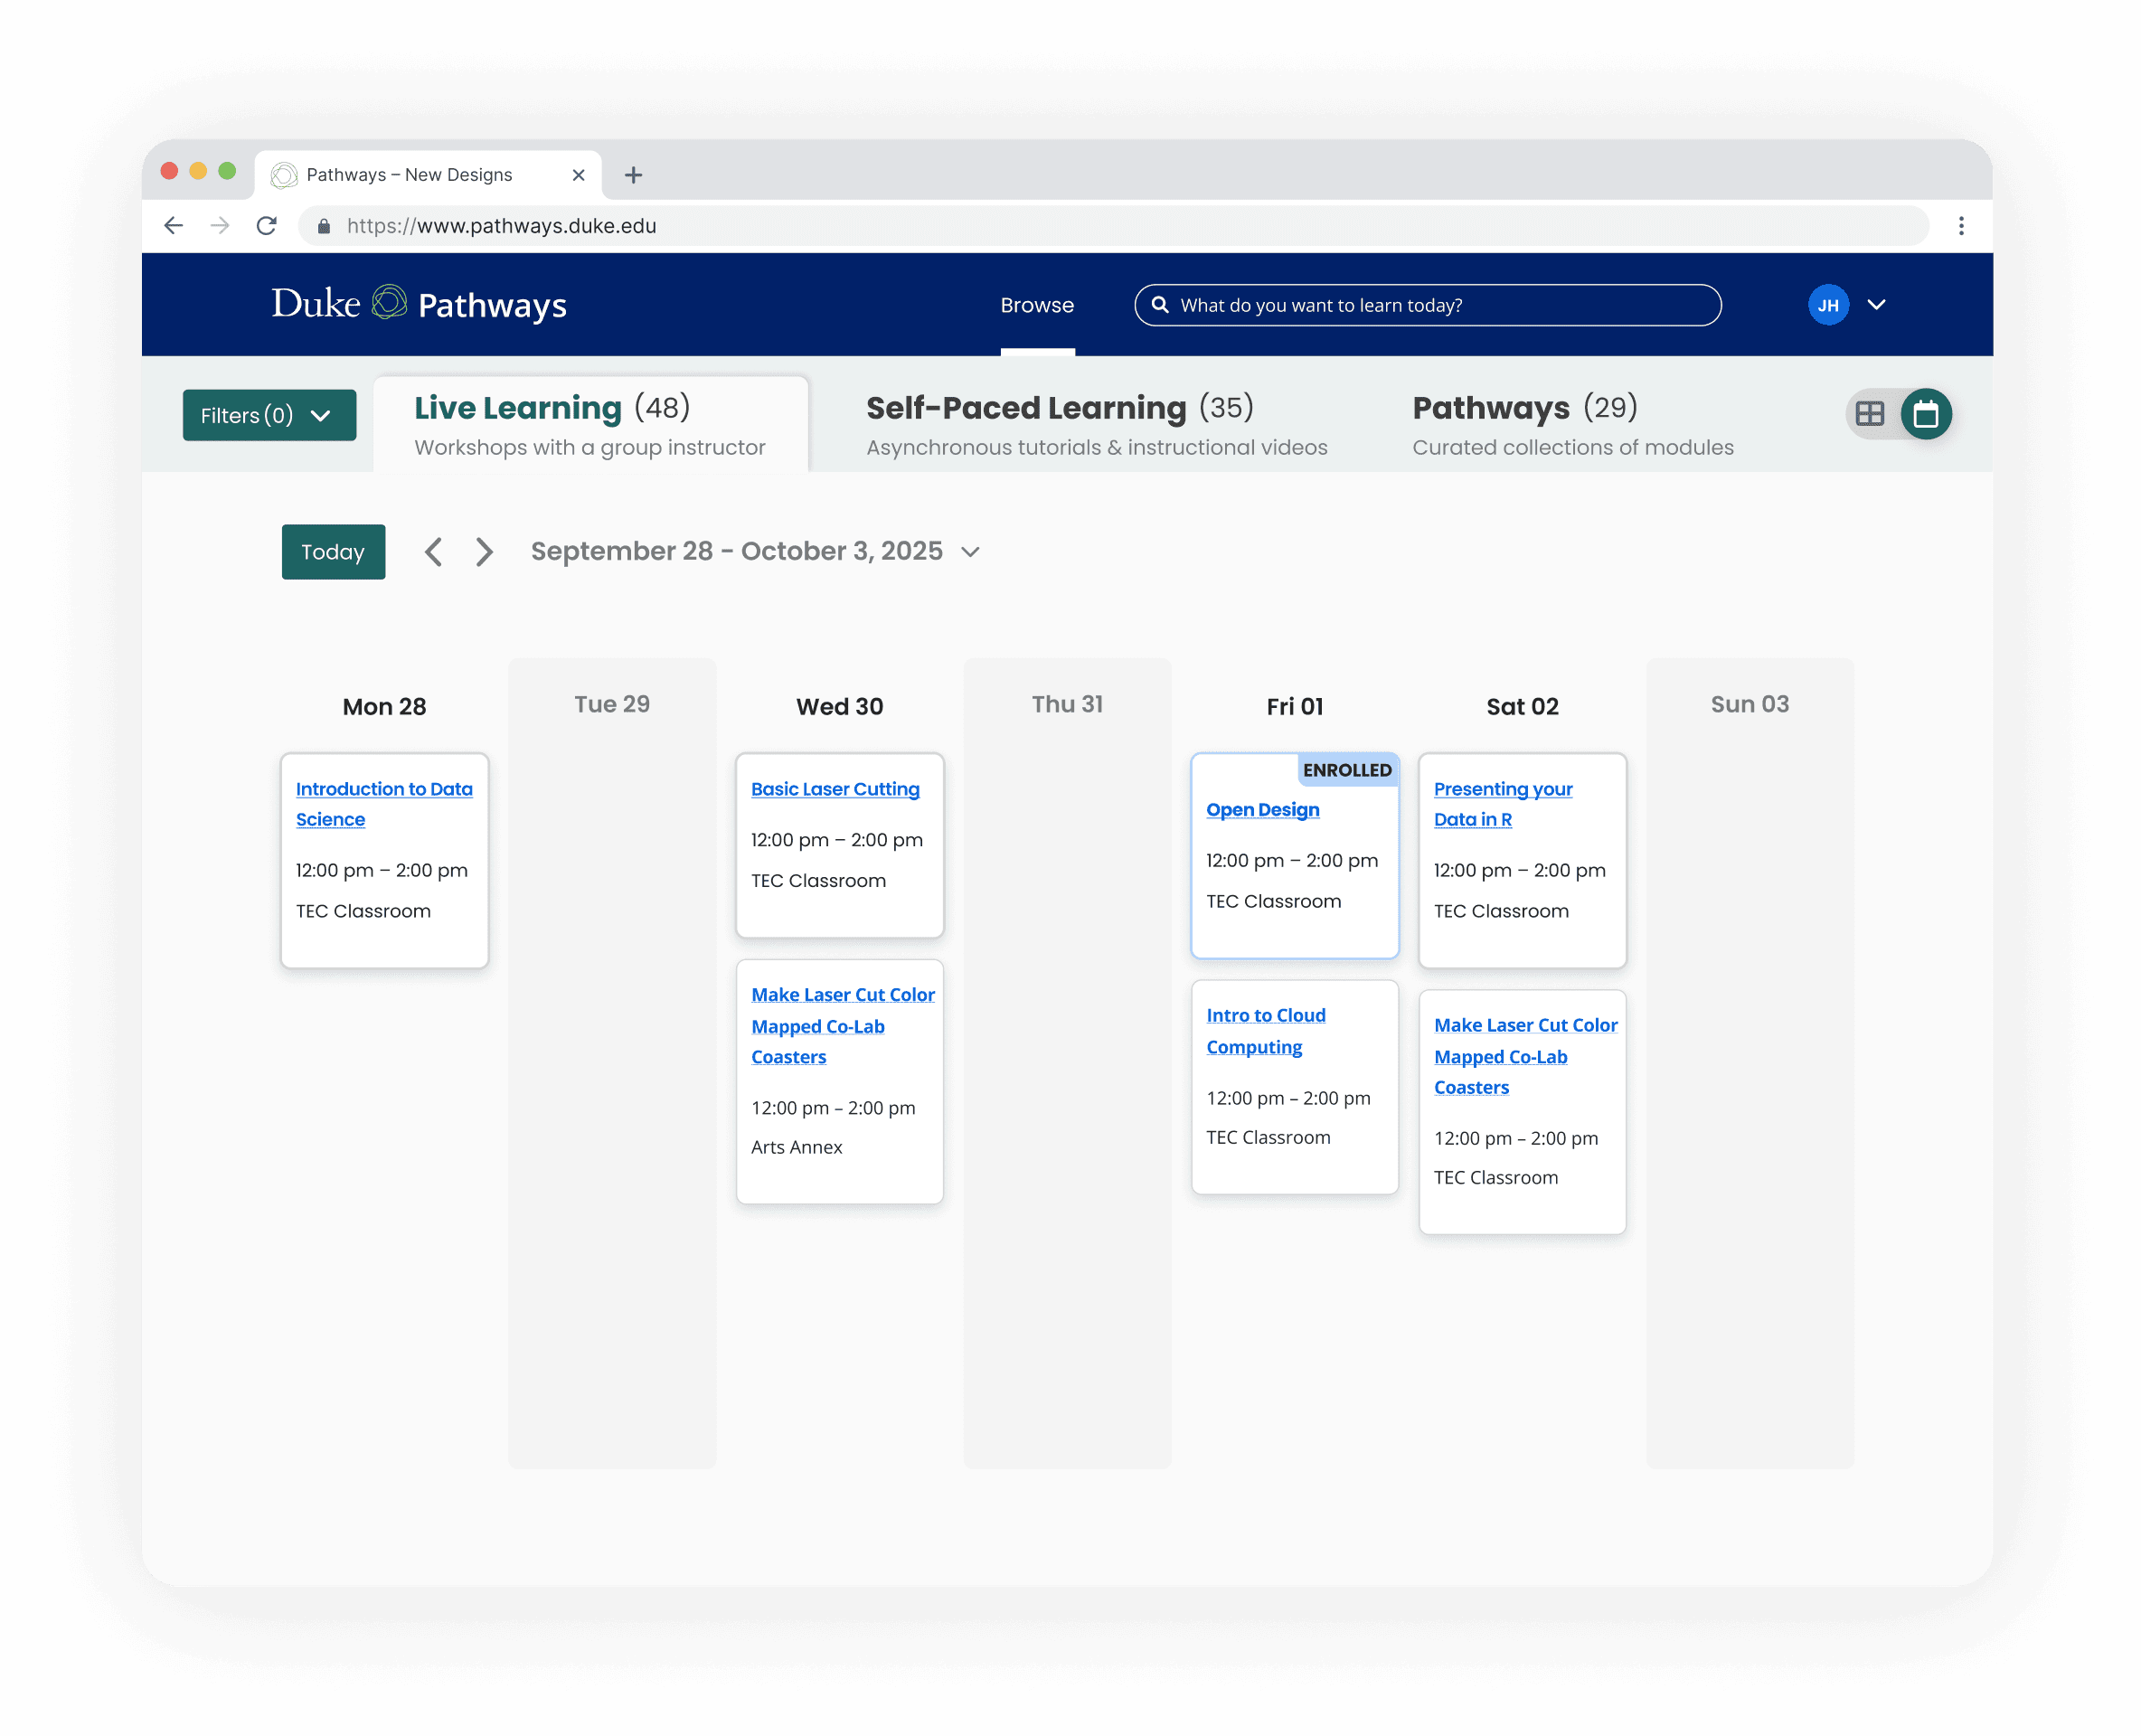Screen dimensions: 2141x1736
Task: Advance to the next week
Action: (x=484, y=552)
